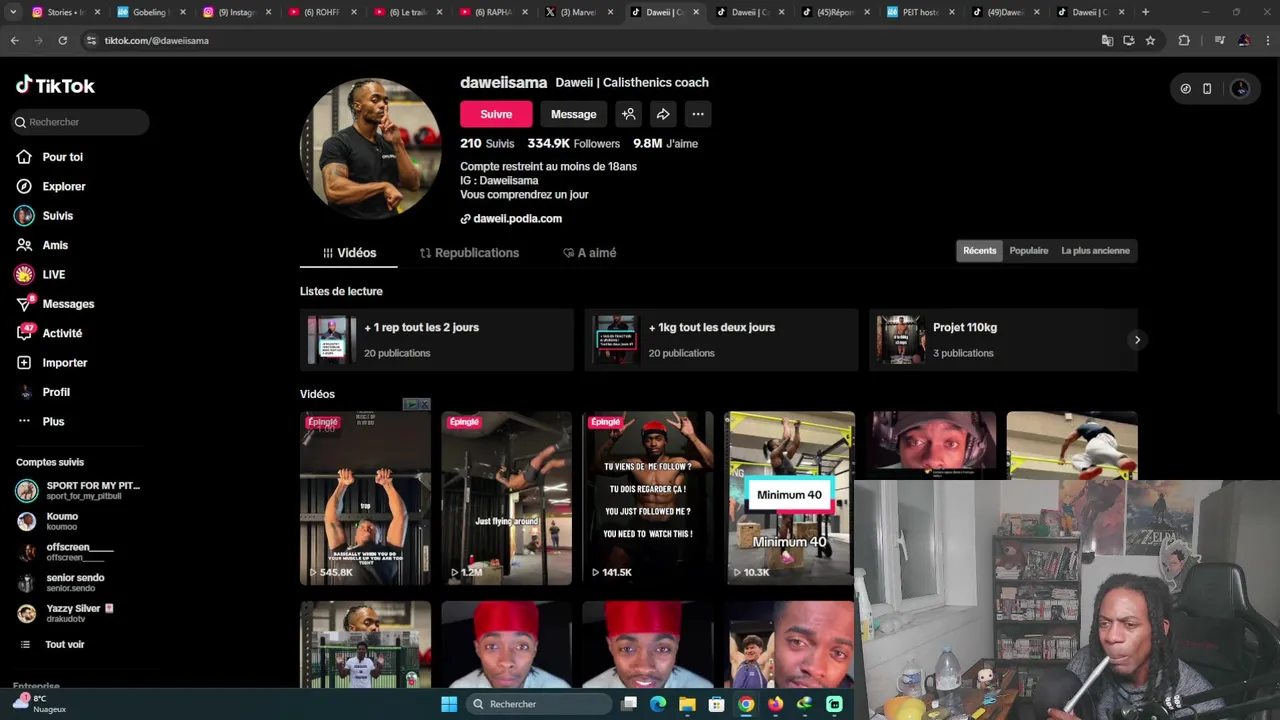Open a new browser tab with plus
This screenshot has height=720, width=1280.
(x=1145, y=12)
